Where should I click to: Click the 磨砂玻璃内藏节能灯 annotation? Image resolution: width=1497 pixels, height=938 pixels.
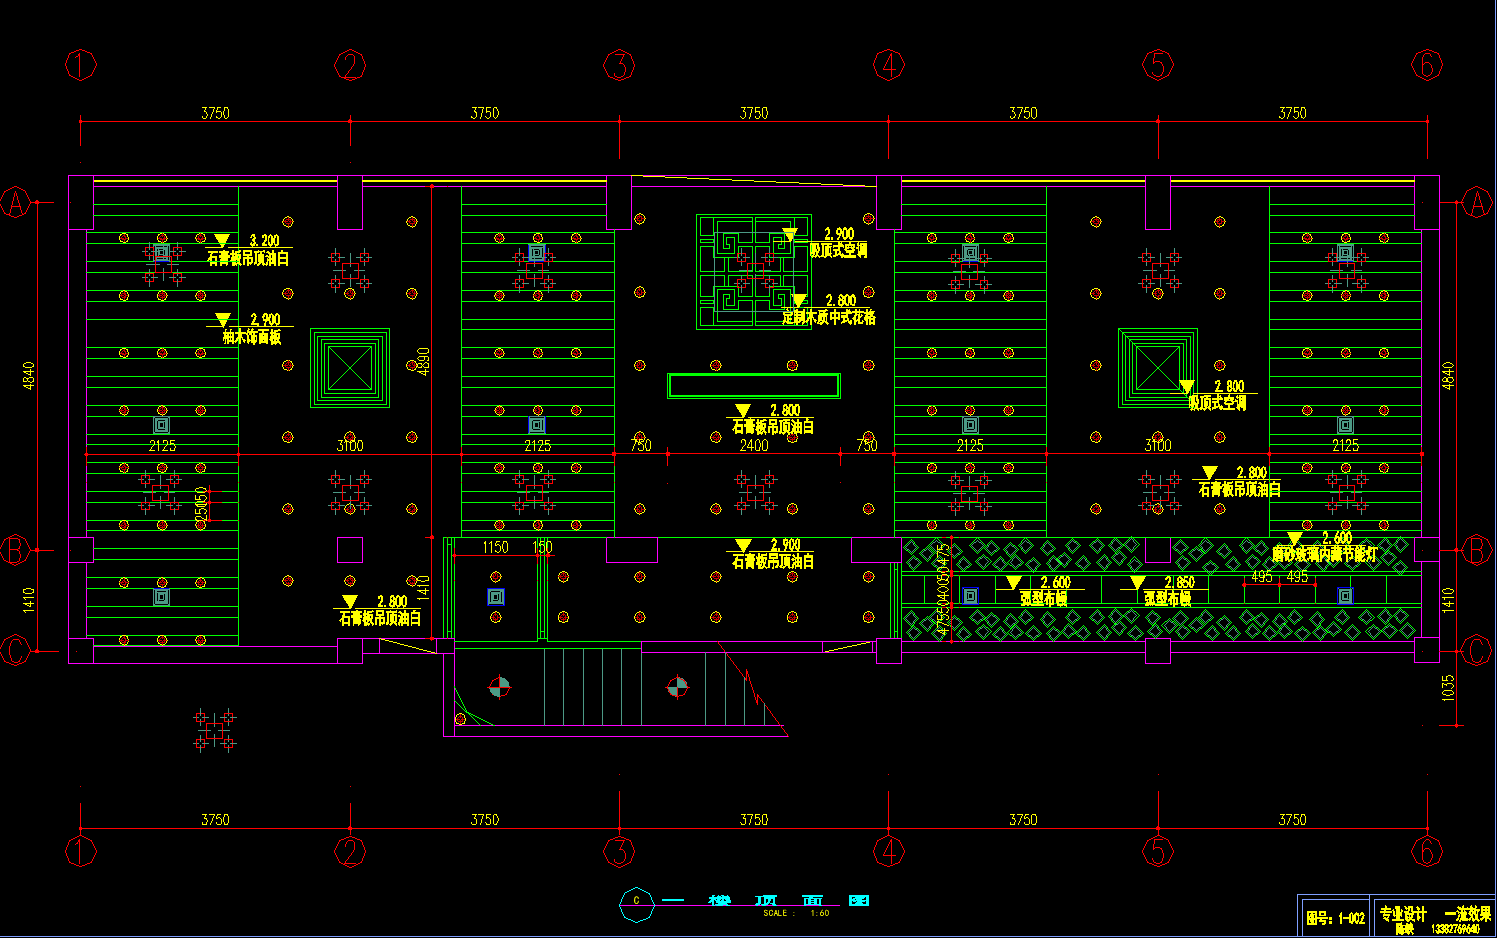click(1323, 554)
